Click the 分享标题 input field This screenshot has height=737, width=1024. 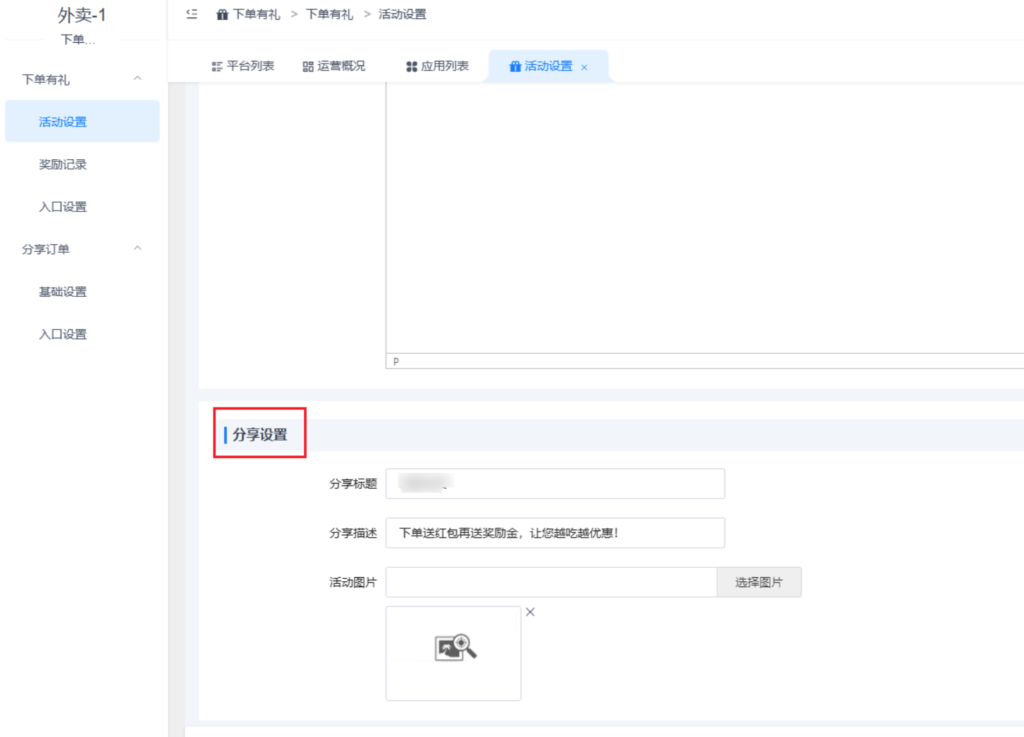(555, 483)
